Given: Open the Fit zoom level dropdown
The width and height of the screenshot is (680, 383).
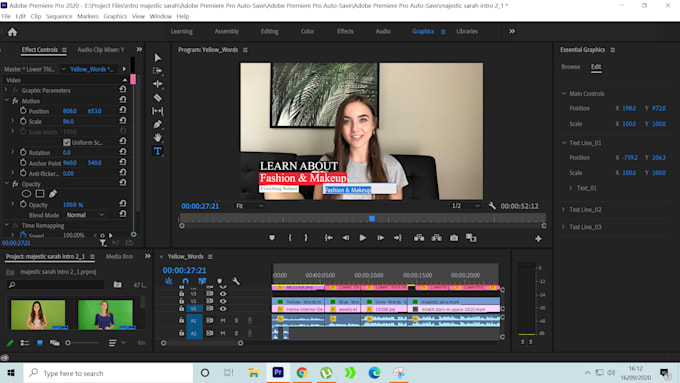Looking at the screenshot, I should point(249,206).
